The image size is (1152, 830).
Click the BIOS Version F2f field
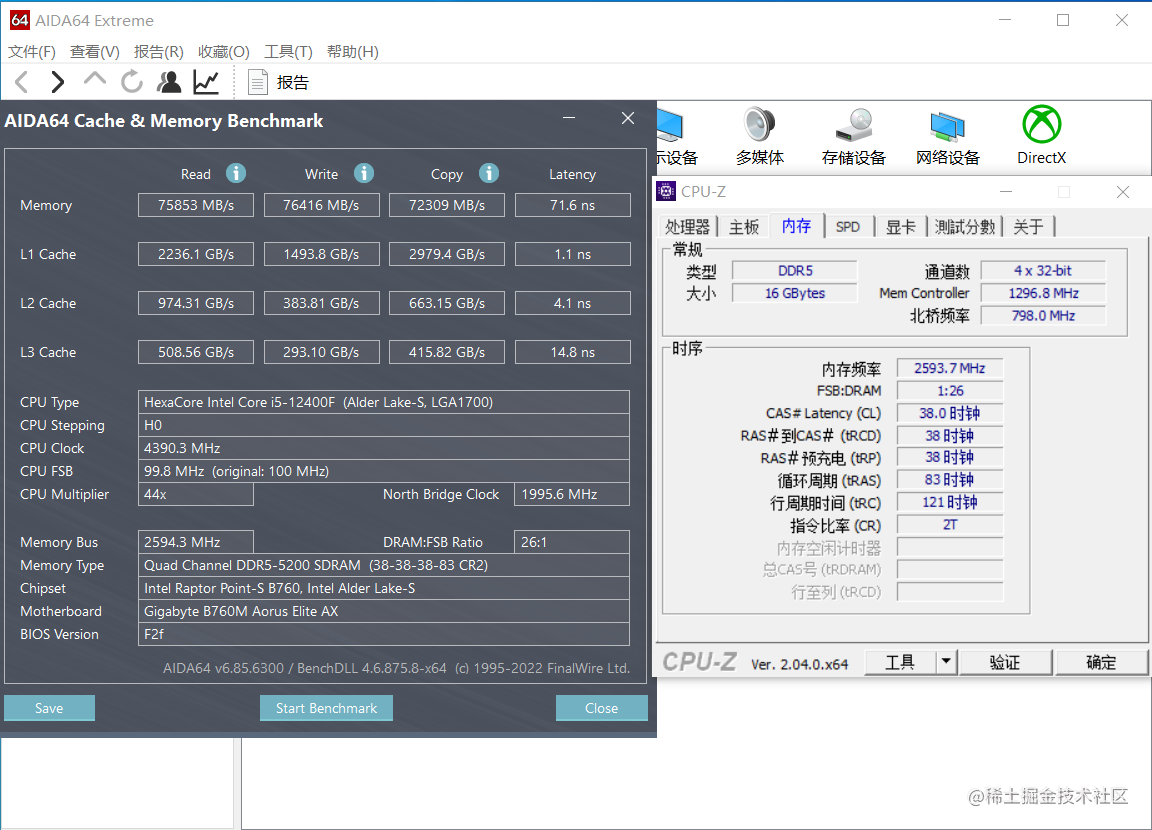click(x=384, y=634)
